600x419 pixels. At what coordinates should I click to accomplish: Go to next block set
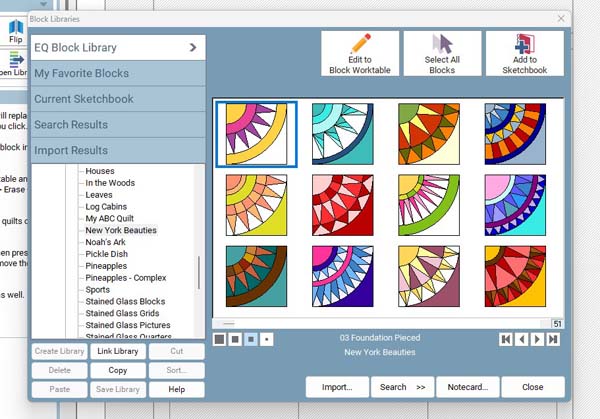[x=537, y=339]
